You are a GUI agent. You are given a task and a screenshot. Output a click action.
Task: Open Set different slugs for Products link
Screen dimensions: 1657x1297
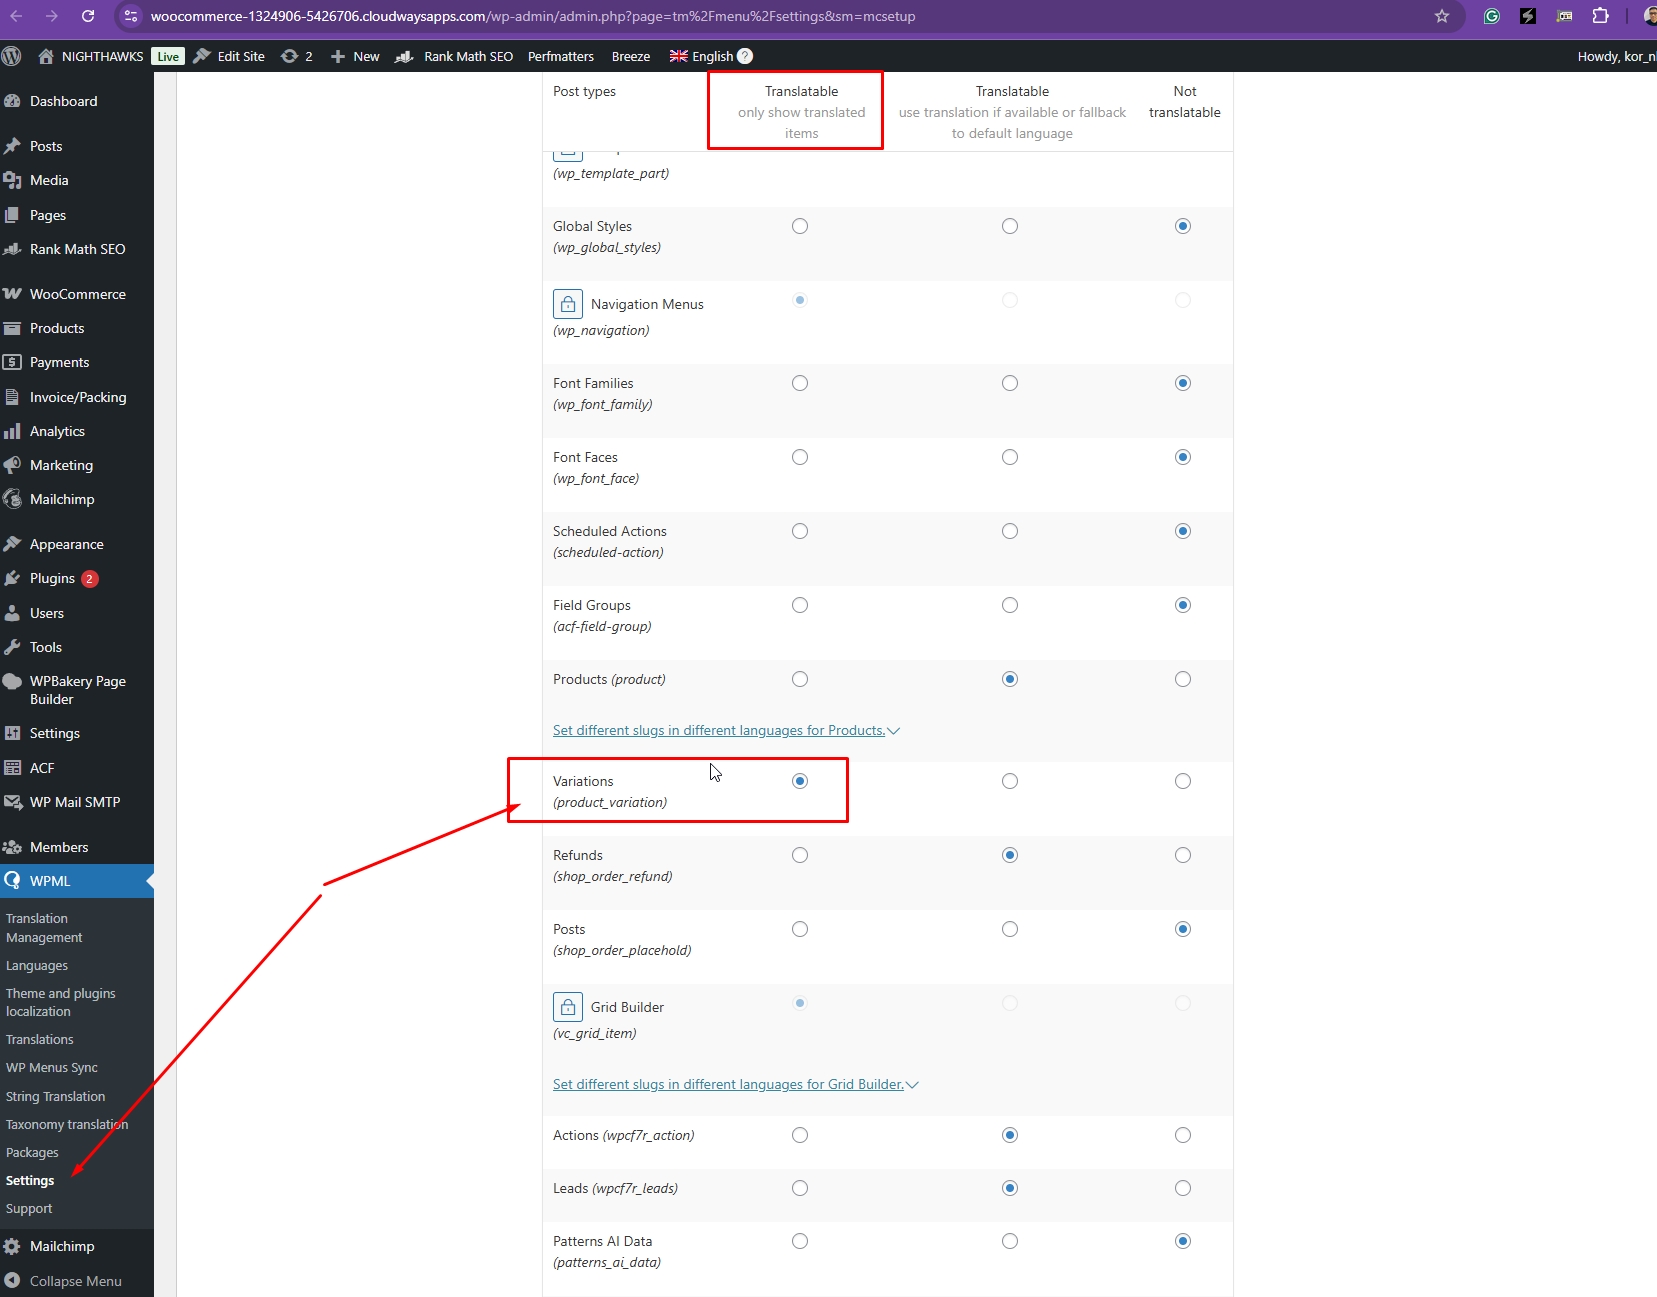point(719,731)
